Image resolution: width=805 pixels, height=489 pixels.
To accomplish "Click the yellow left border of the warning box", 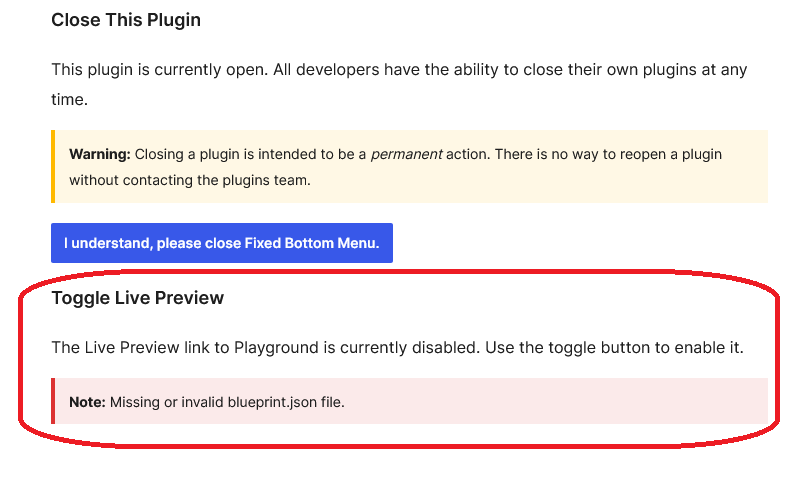I will pos(53,166).
